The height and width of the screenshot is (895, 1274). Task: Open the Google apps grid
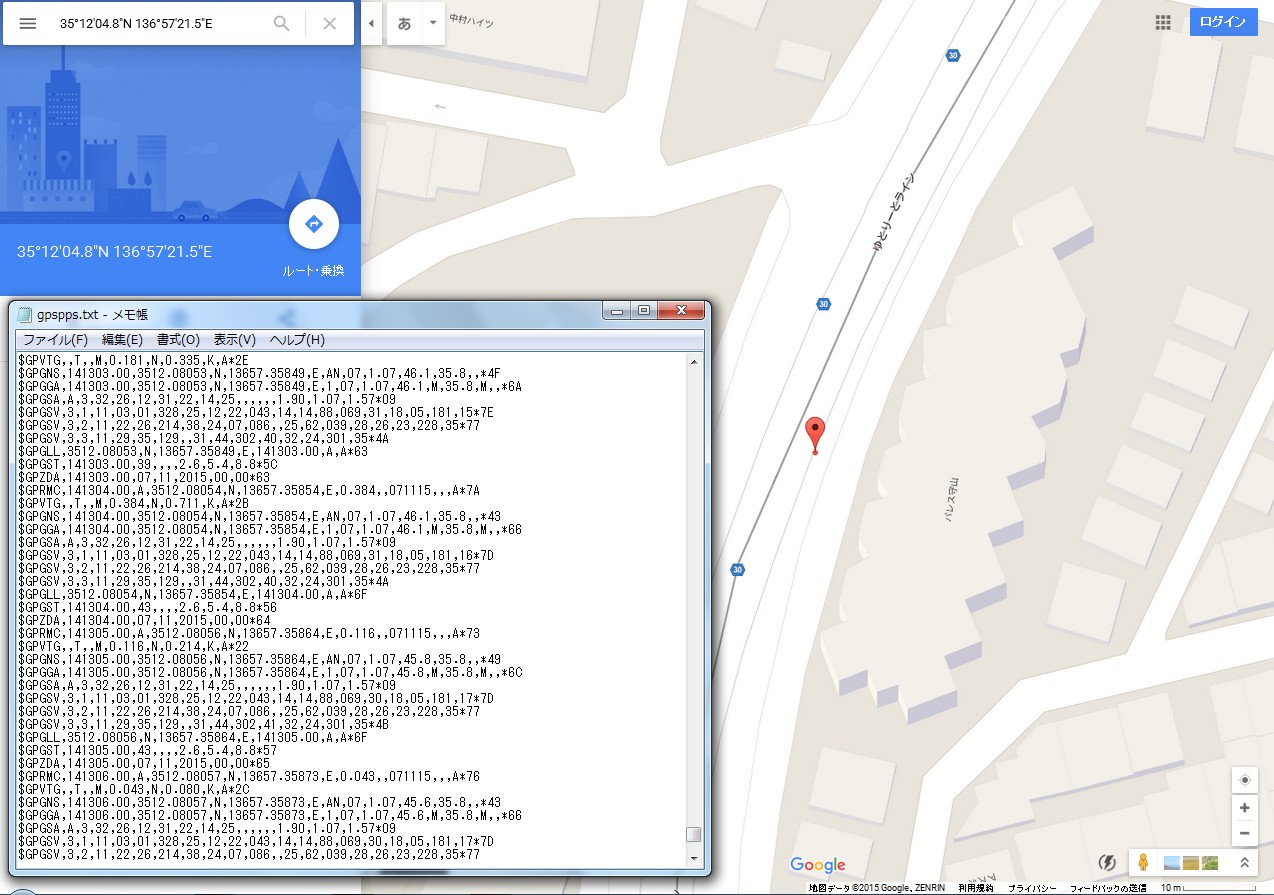[x=1163, y=23]
